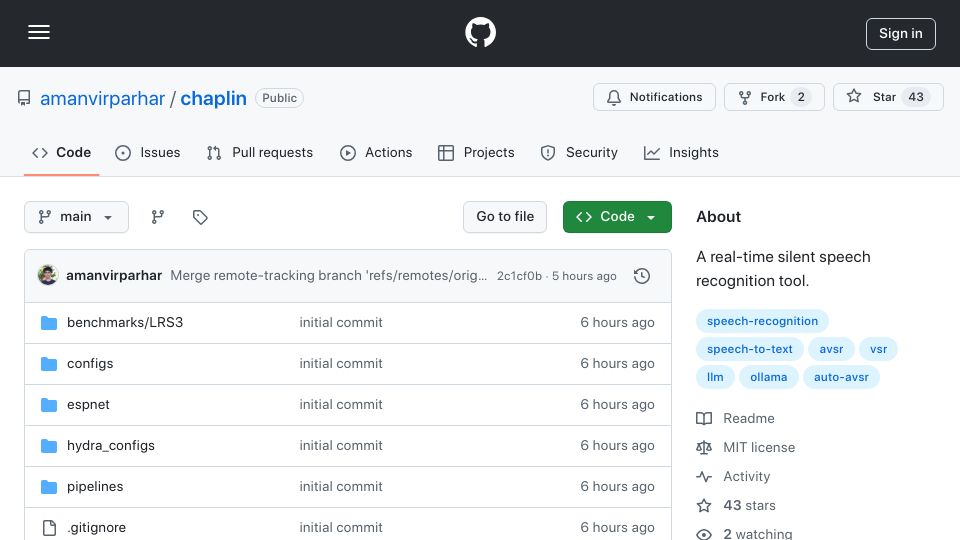The image size is (960, 540).
Task: Open initial commit message in pipelines row
Action: coord(341,487)
